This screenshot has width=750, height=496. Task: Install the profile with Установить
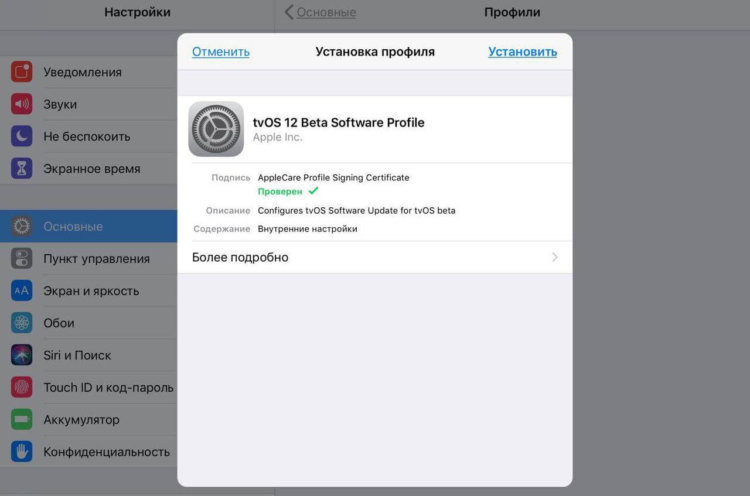coord(522,52)
